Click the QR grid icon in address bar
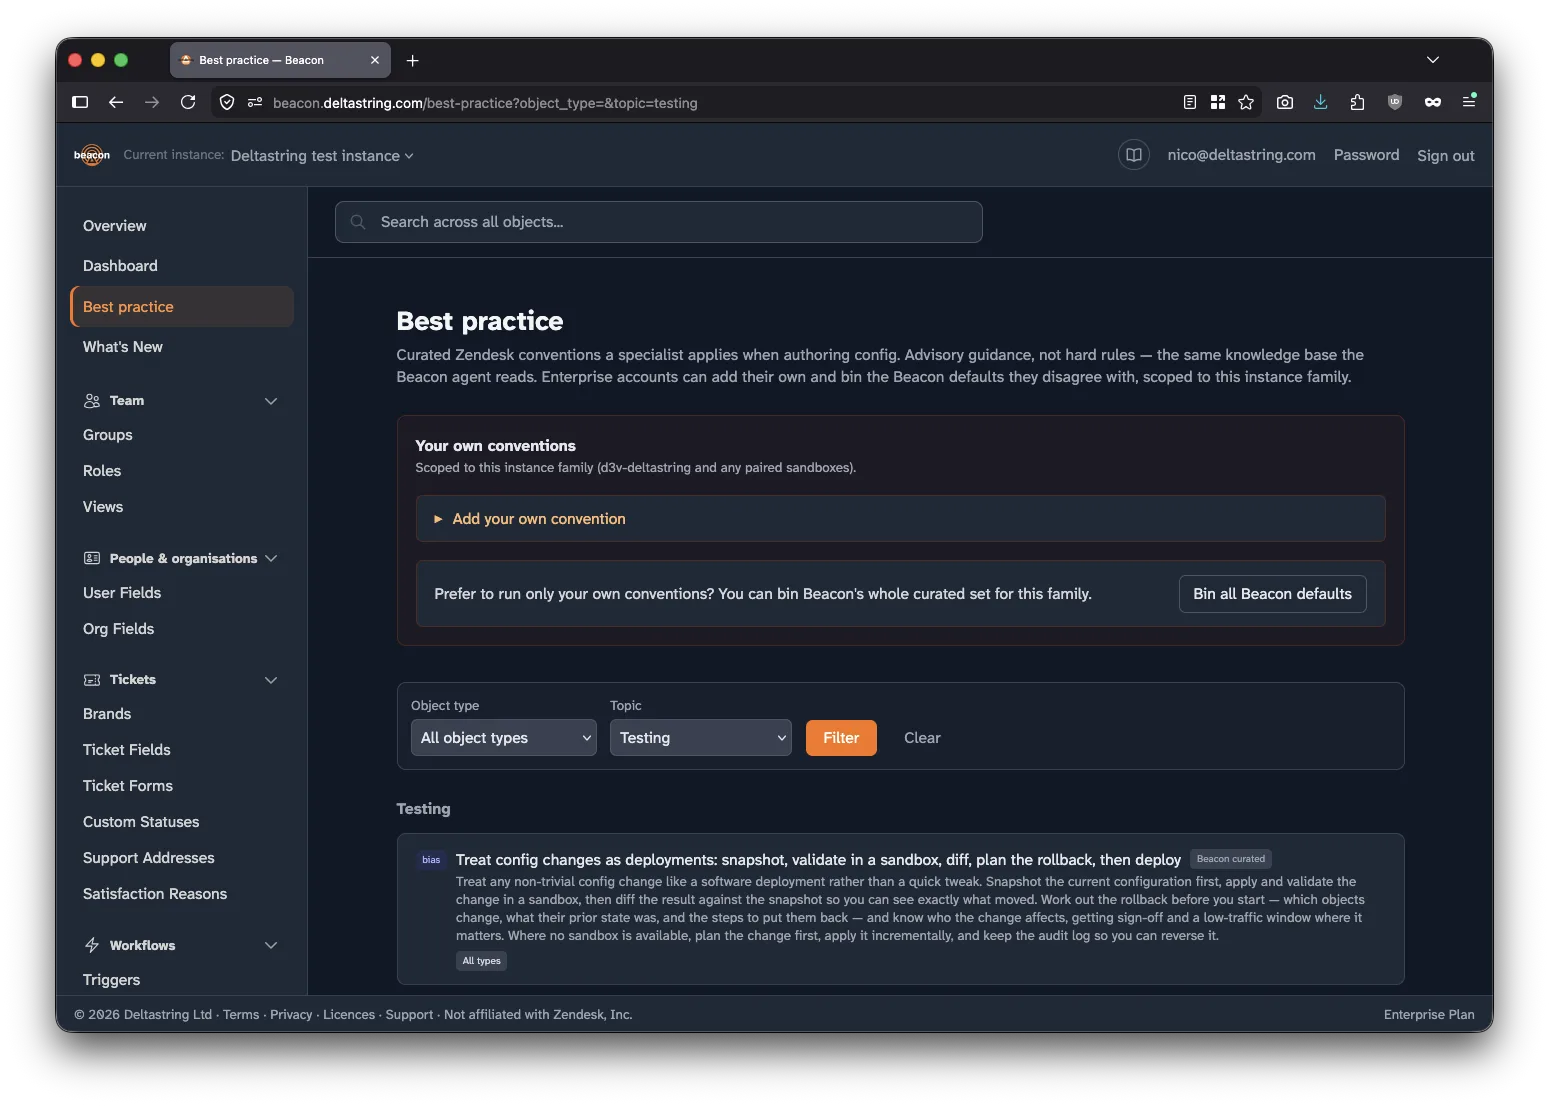Viewport: 1549px width, 1106px height. click(1217, 102)
